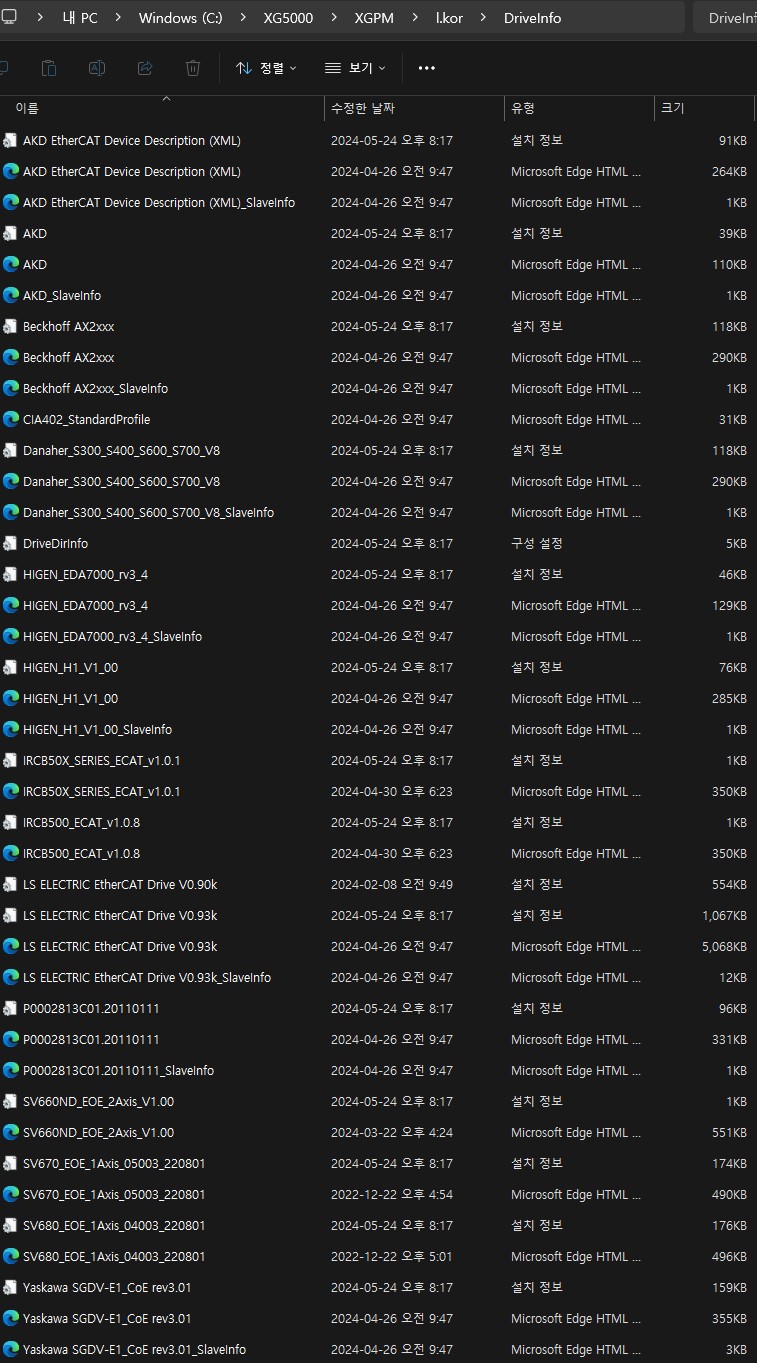This screenshot has width=757, height=1363.
Task: Expand the chevron after Windows (C:) in path
Action: click(247, 18)
